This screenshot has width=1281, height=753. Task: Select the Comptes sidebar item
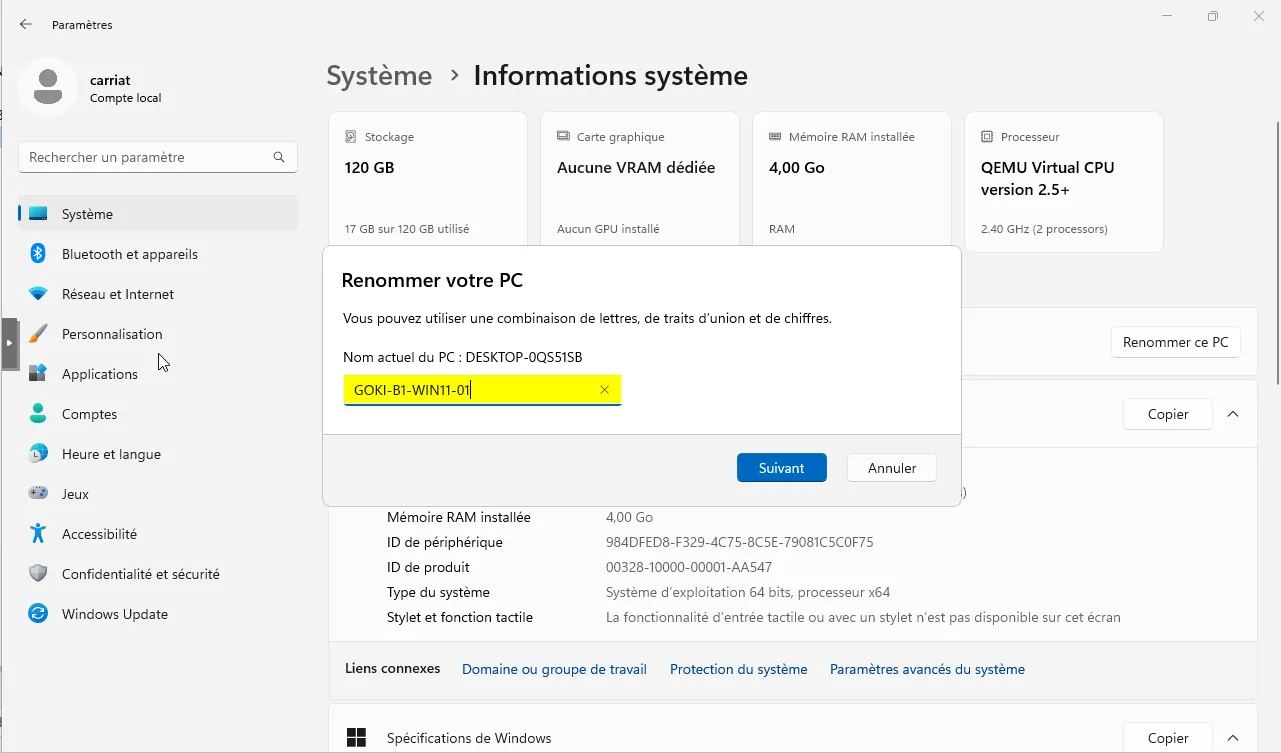89,414
